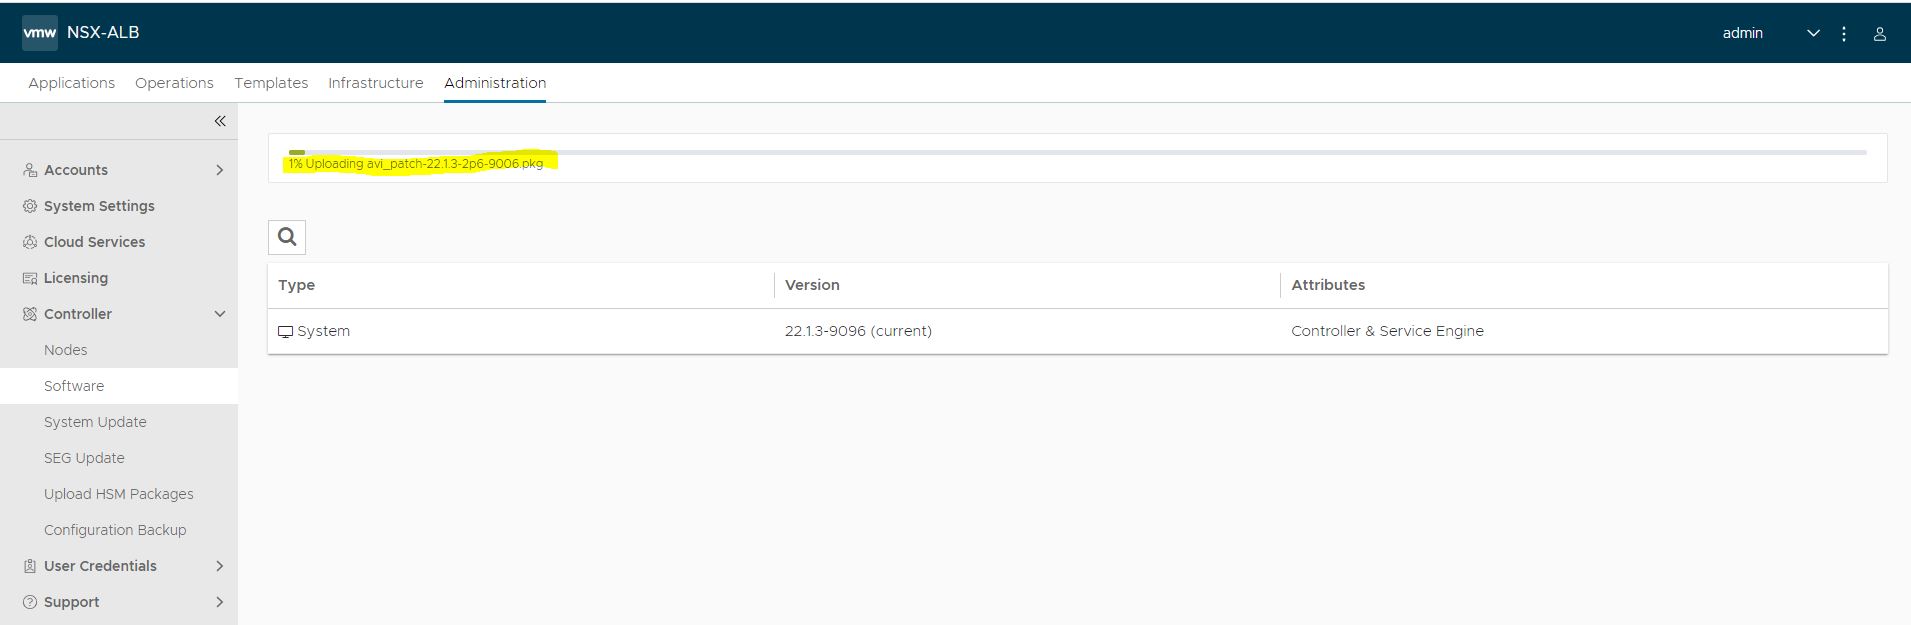
Task: Click the 'Uploading avi_patch' status text
Action: [416, 164]
